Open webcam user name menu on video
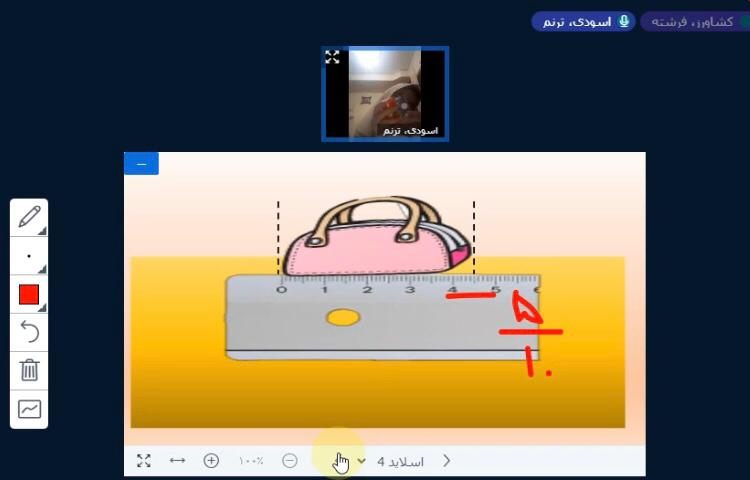750x480 pixels. 411,130
